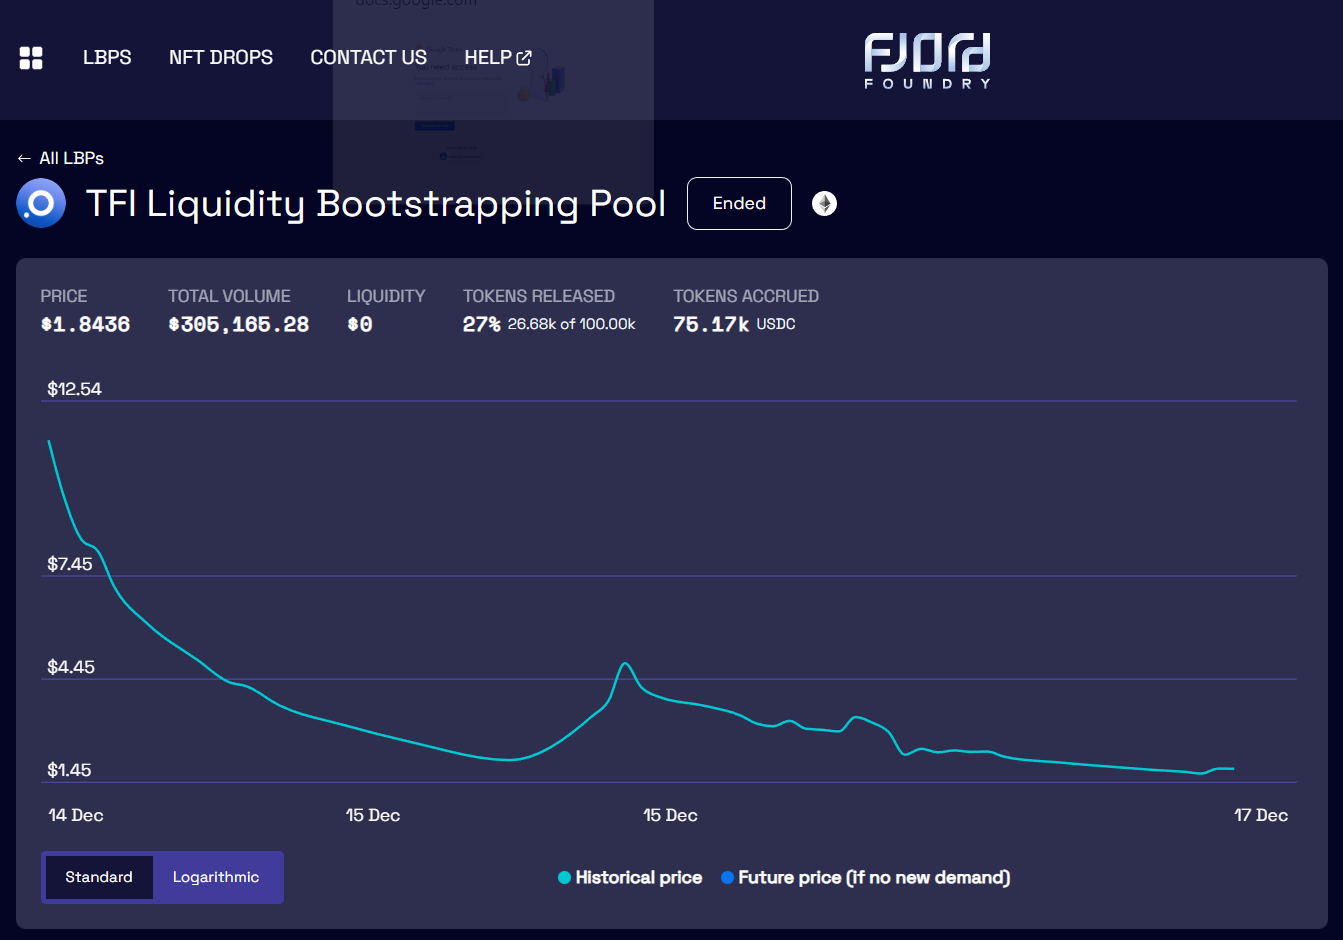Select the 27% tokens released figure
Image resolution: width=1343 pixels, height=940 pixels.
pos(481,324)
